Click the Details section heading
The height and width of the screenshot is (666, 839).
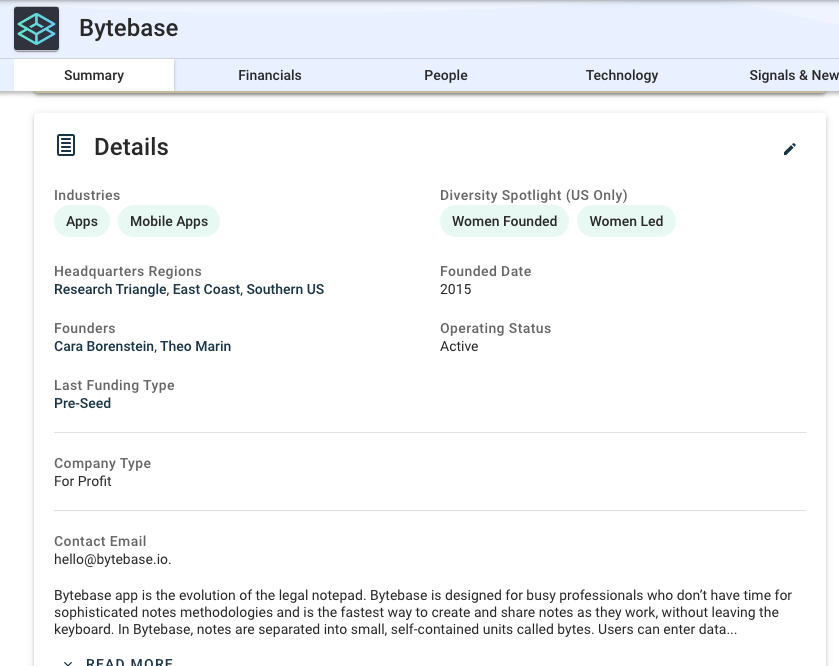[132, 147]
